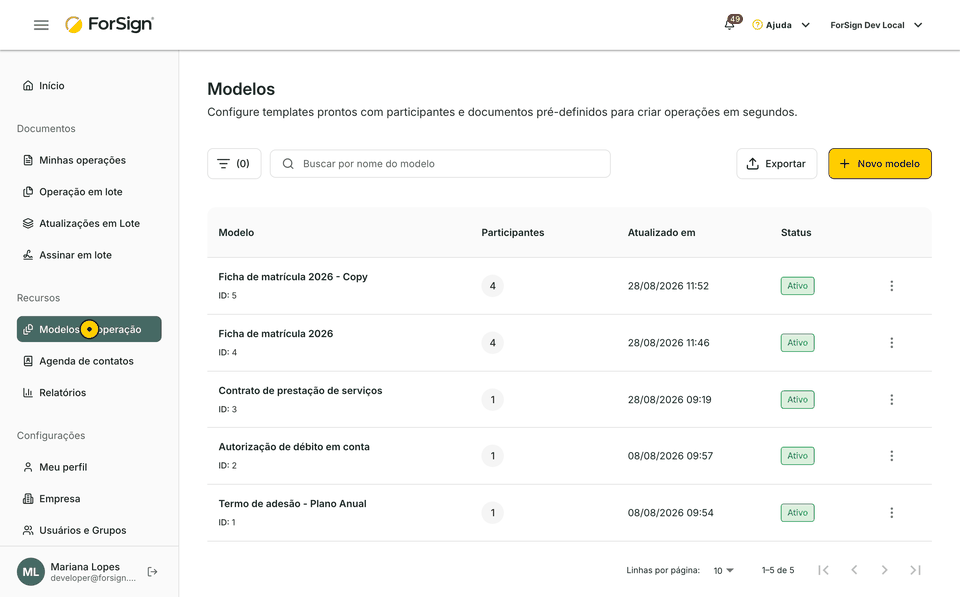Open the Linhas por página dropdown showing 10
This screenshot has width=960, height=597.
point(723,571)
